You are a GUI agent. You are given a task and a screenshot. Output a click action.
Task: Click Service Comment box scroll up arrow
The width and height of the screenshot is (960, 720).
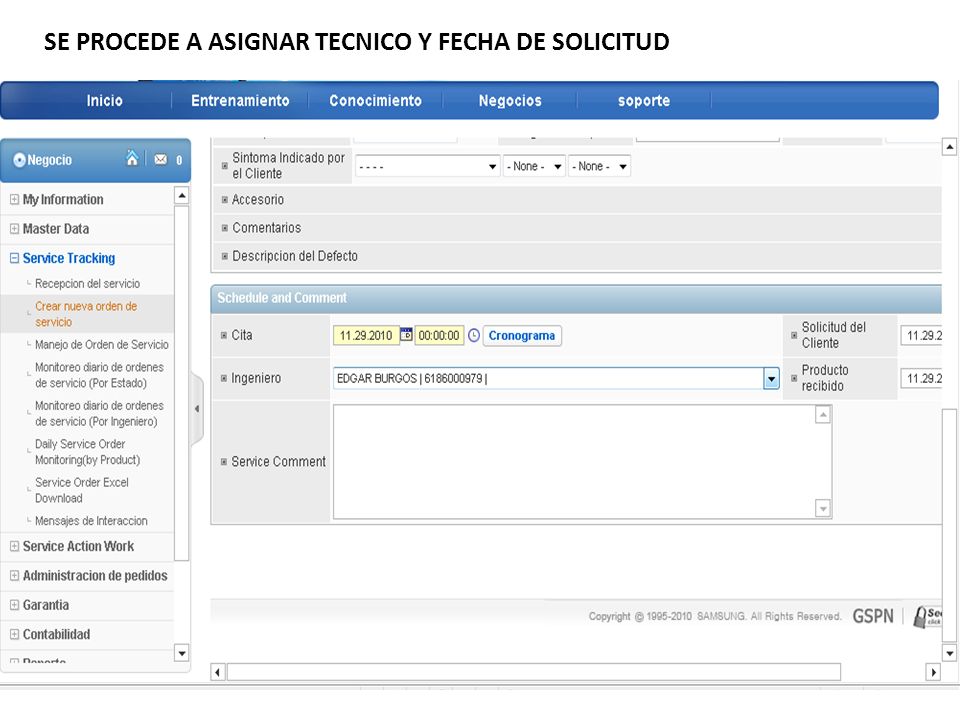coord(823,415)
